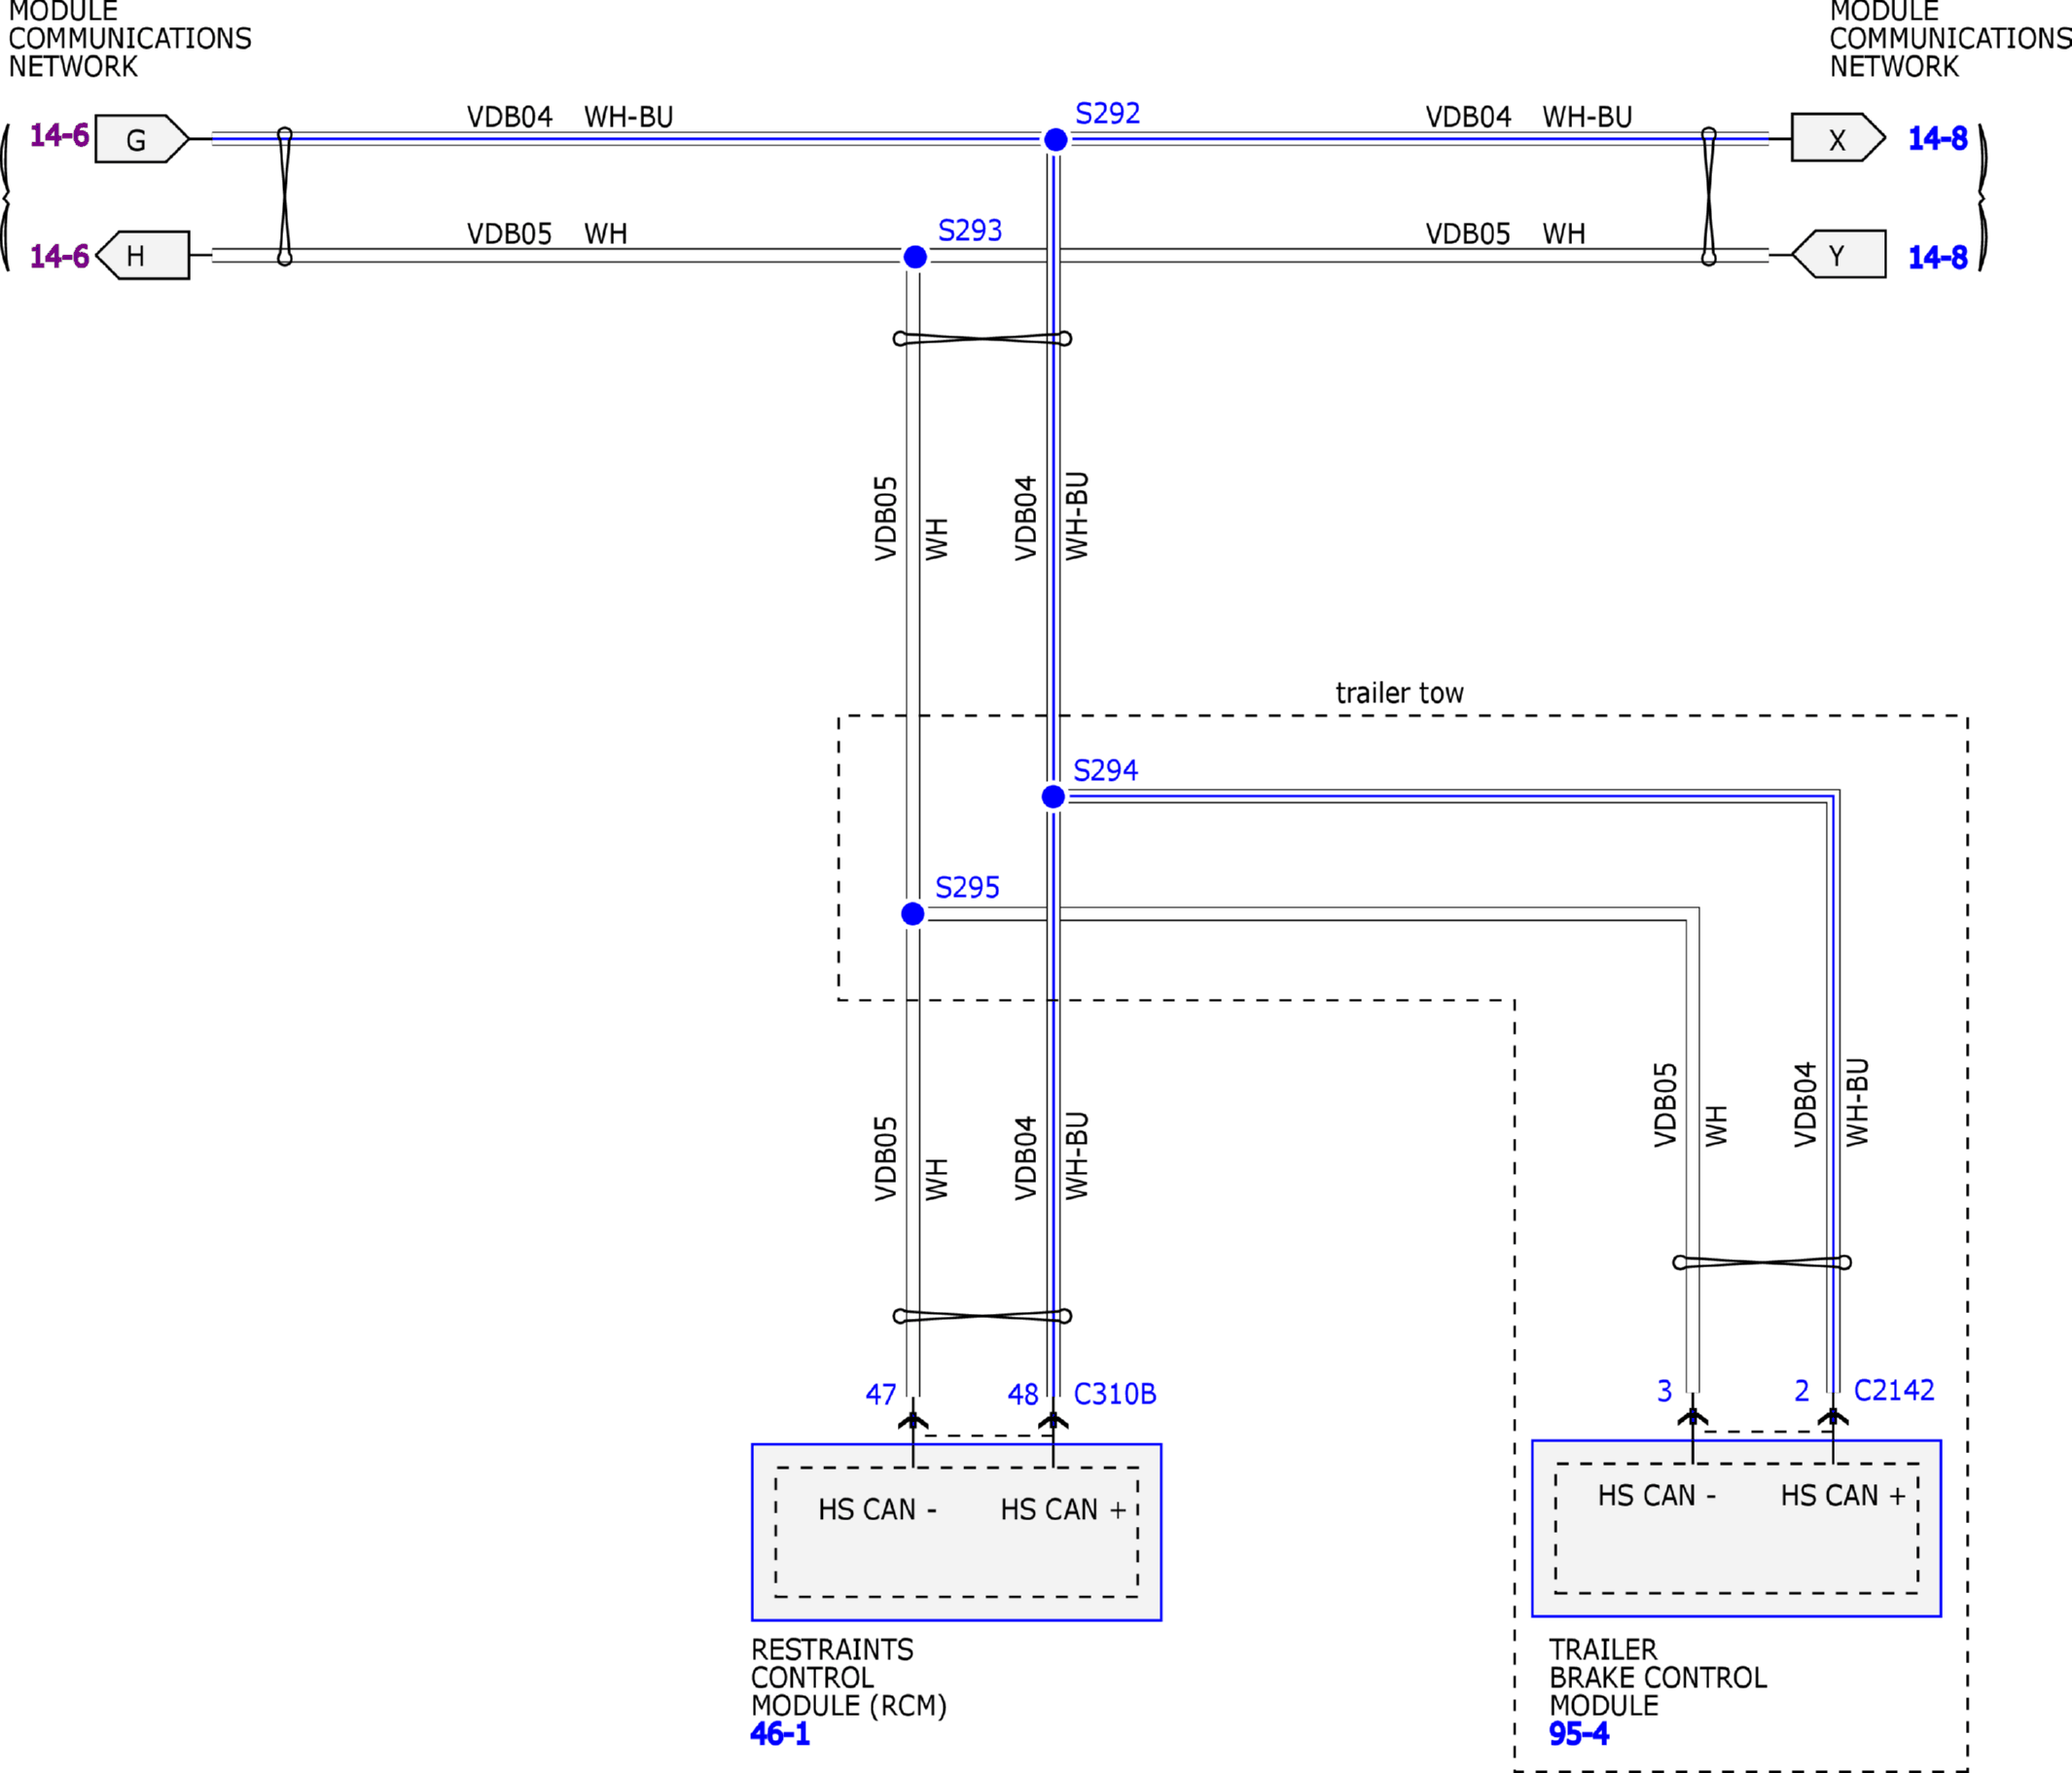Click splice node S294
The image size is (2072, 1773).
coord(1053,797)
